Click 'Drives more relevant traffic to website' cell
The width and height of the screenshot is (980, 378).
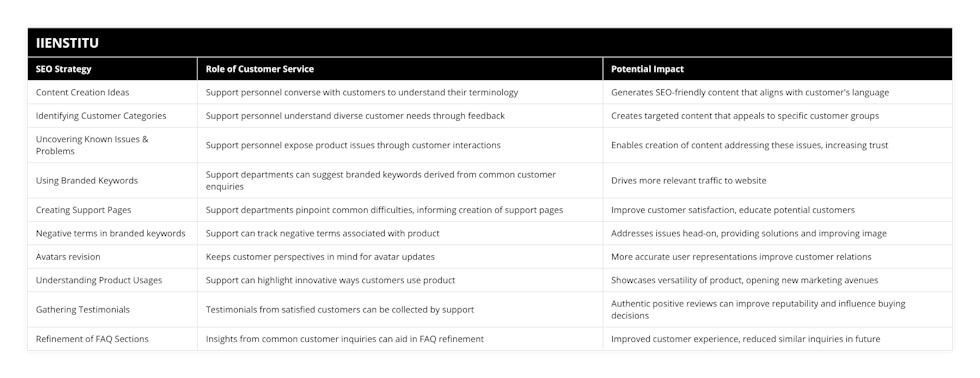click(x=778, y=181)
